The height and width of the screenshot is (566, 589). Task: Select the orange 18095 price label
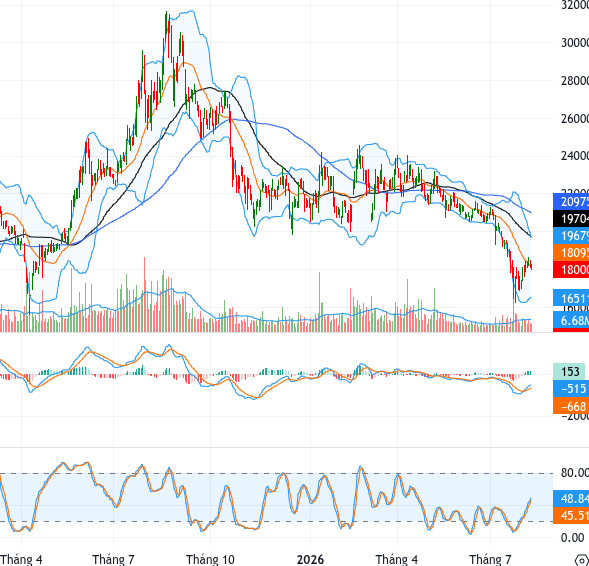[571, 252]
